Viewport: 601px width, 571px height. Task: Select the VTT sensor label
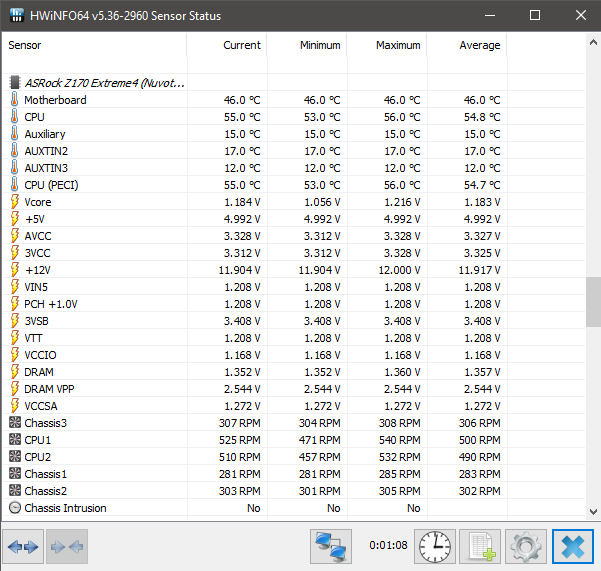pos(33,338)
